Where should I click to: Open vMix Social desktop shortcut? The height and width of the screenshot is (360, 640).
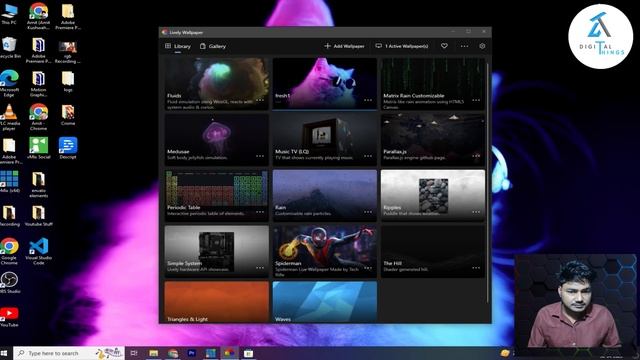pos(38,148)
